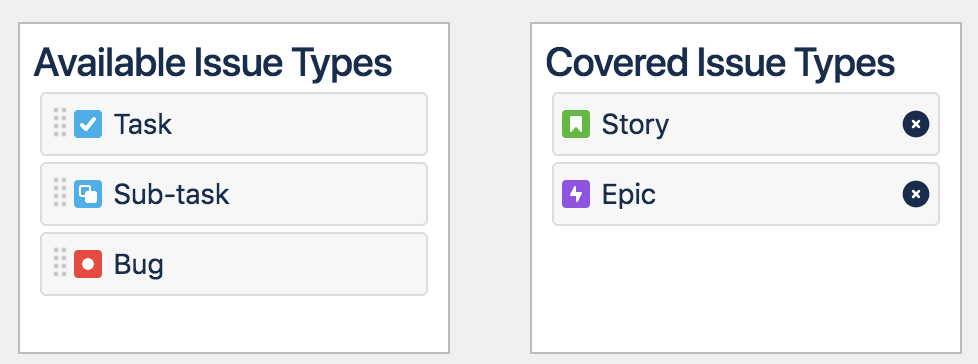Click empty area in Covered Issue Types panel
The image size is (978, 364).
(x=746, y=287)
